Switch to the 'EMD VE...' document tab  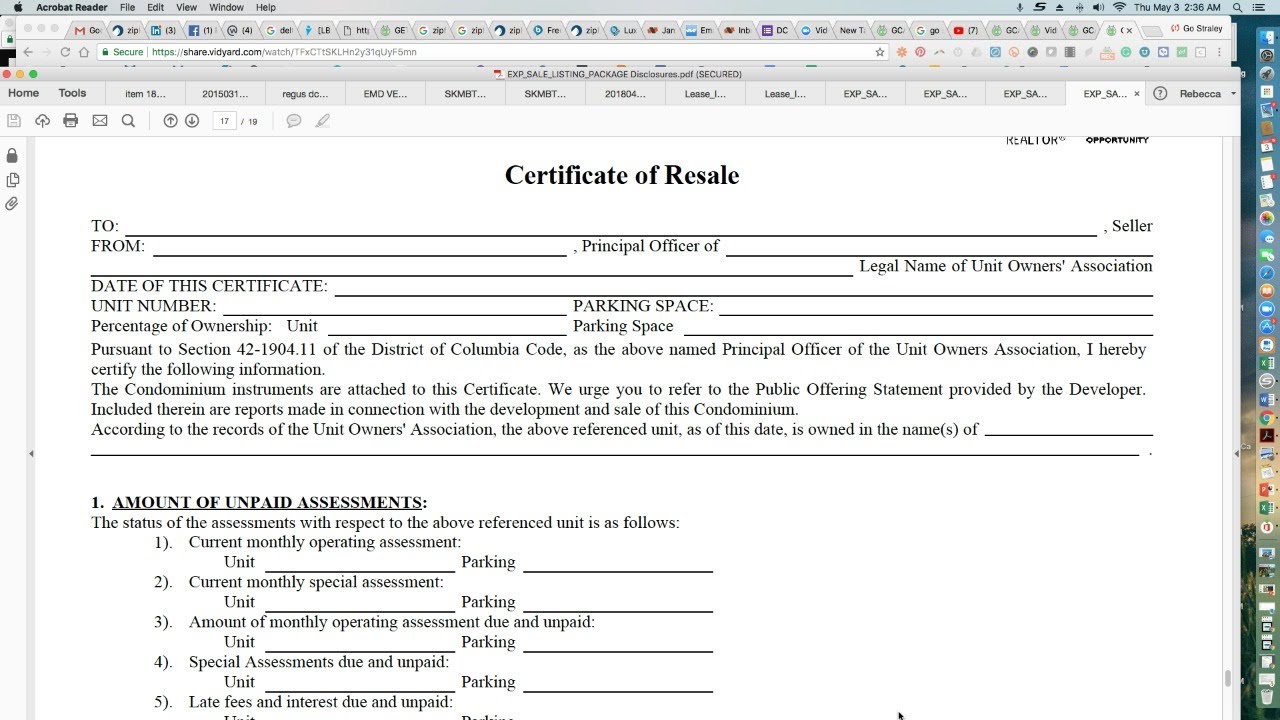tap(385, 94)
